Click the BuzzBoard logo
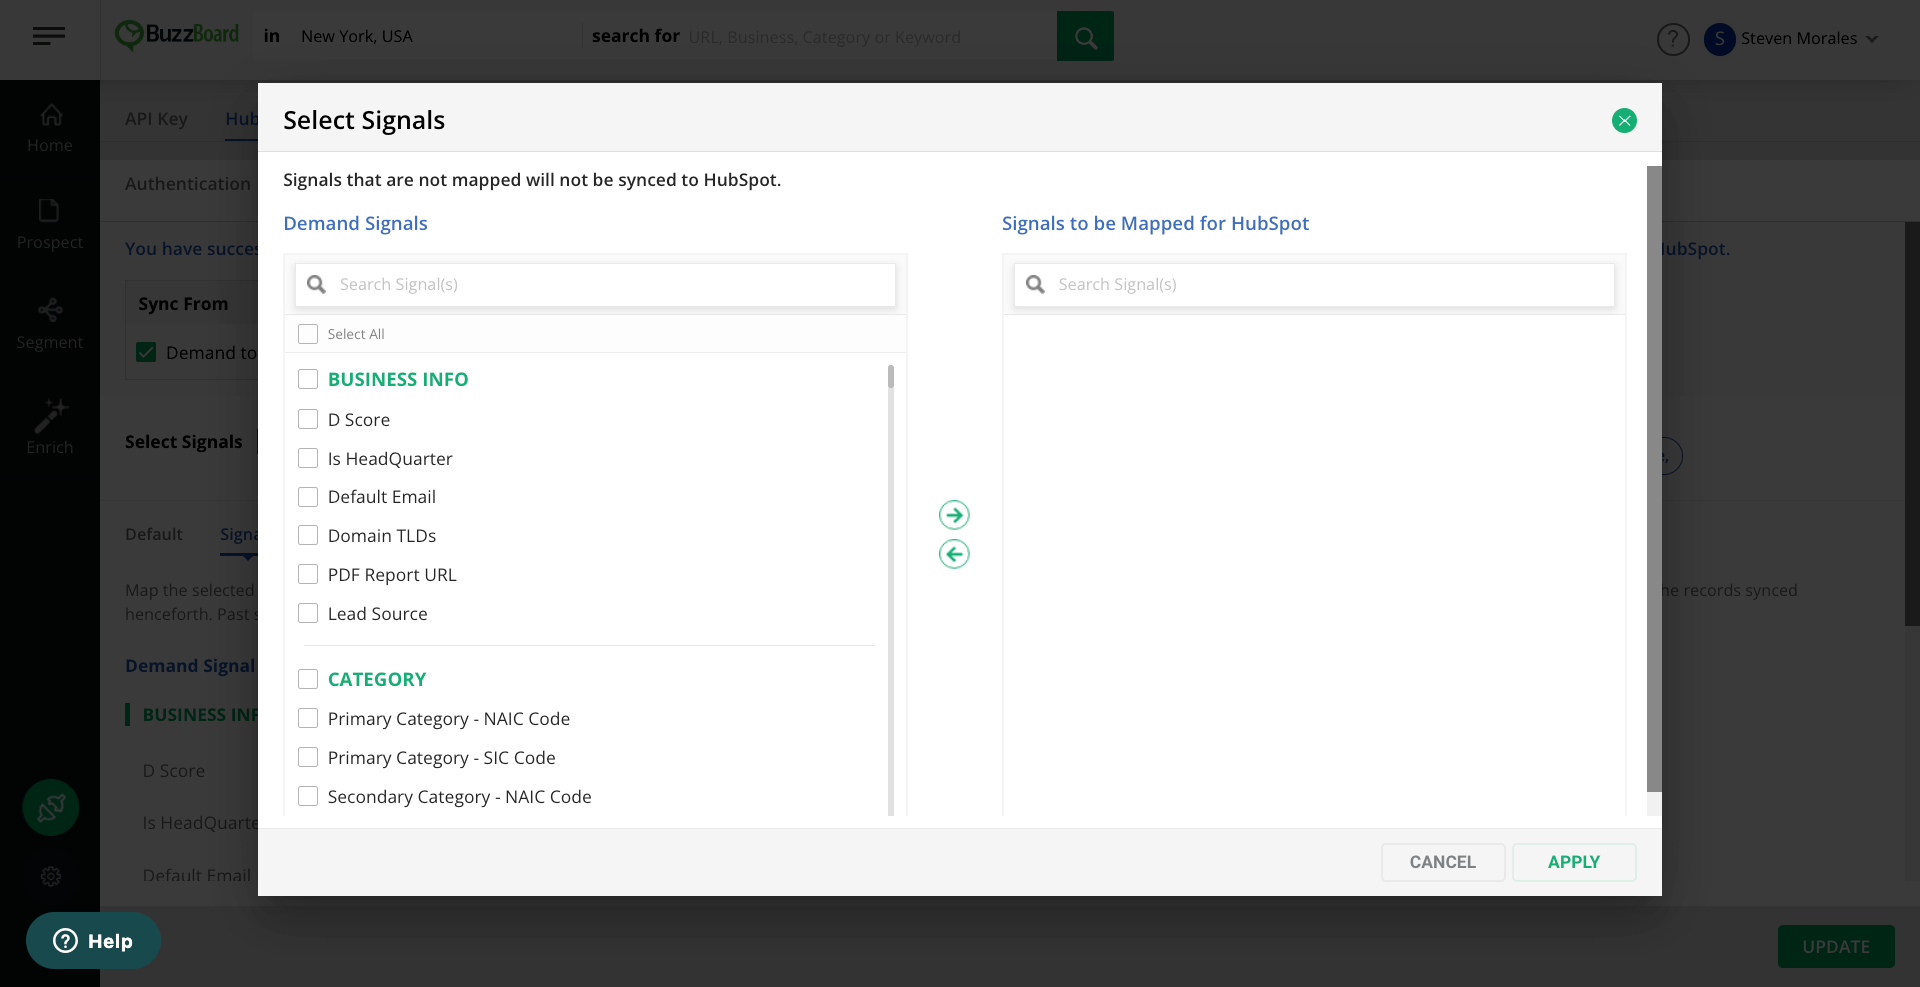The height and width of the screenshot is (987, 1920). 178,35
